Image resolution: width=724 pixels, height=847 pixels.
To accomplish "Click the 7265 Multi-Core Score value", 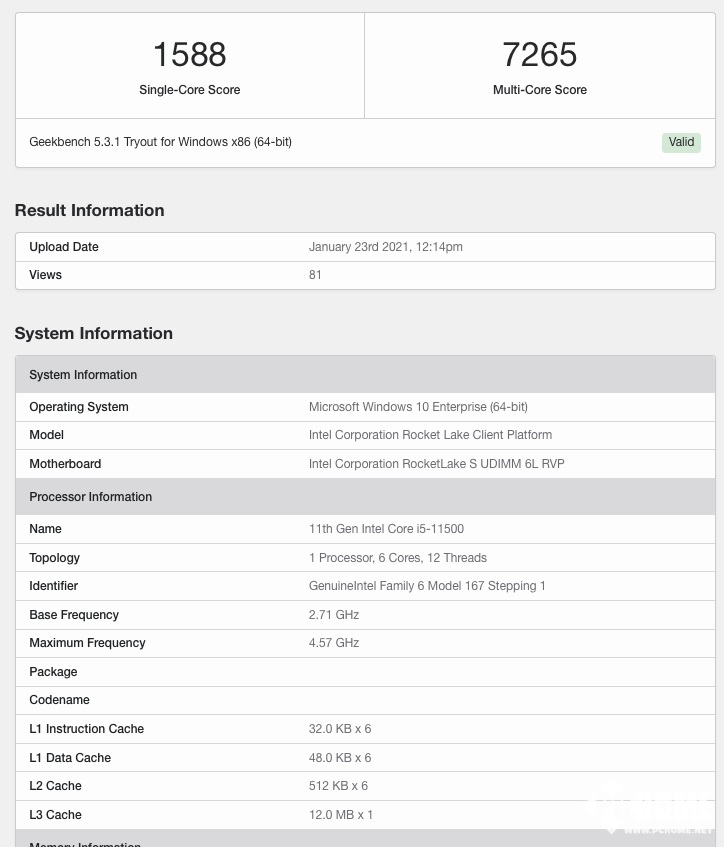I will 539,55.
